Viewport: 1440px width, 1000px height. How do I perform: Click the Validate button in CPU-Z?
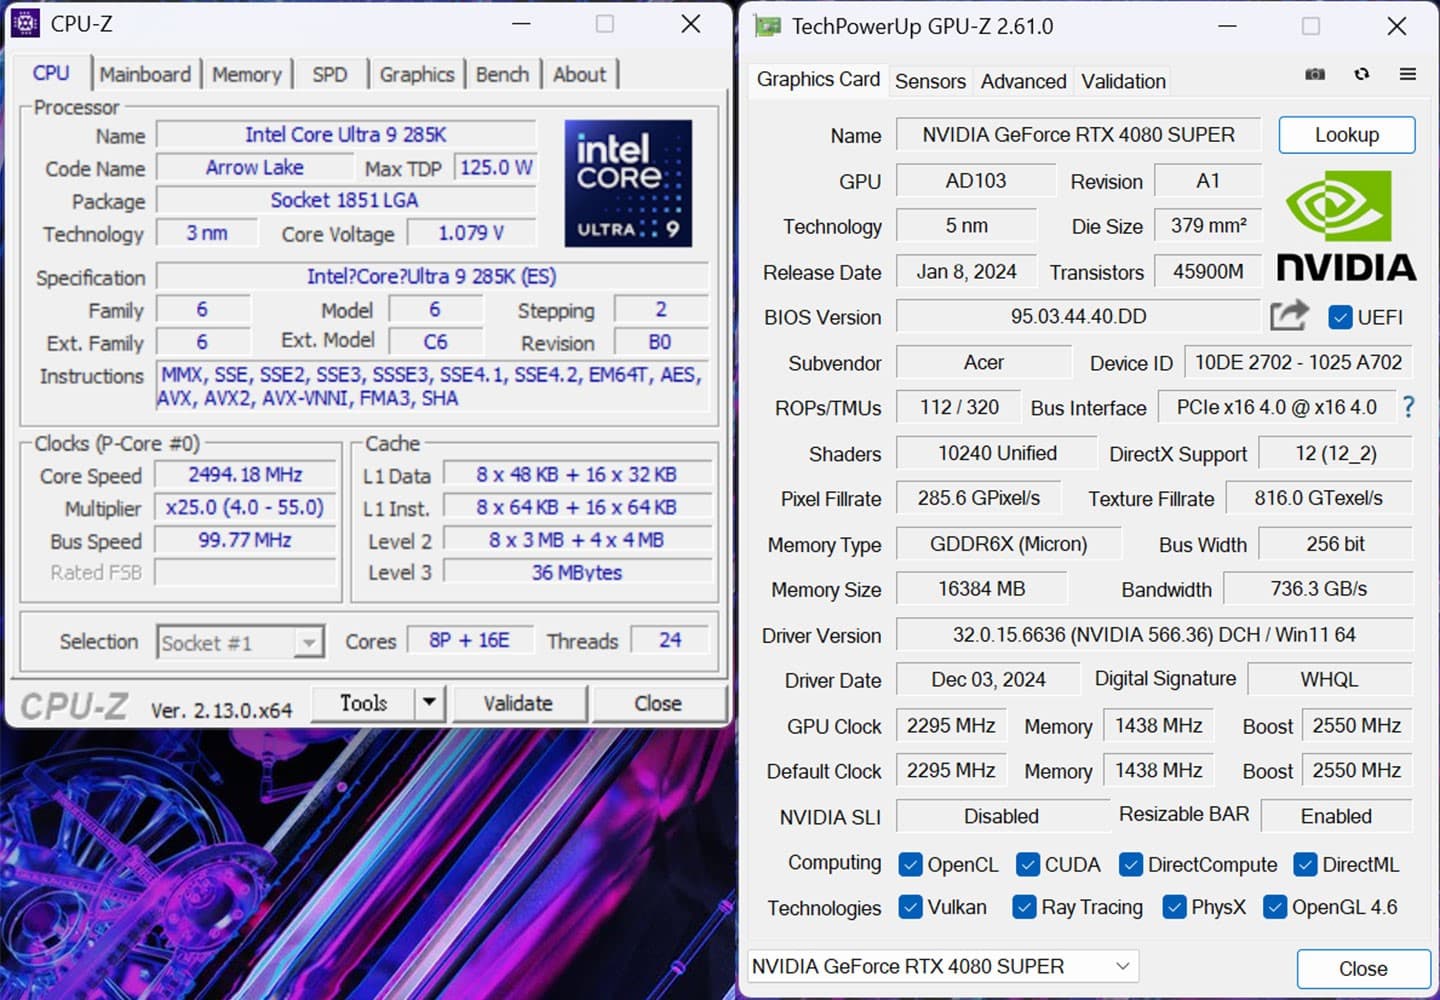coord(518,703)
